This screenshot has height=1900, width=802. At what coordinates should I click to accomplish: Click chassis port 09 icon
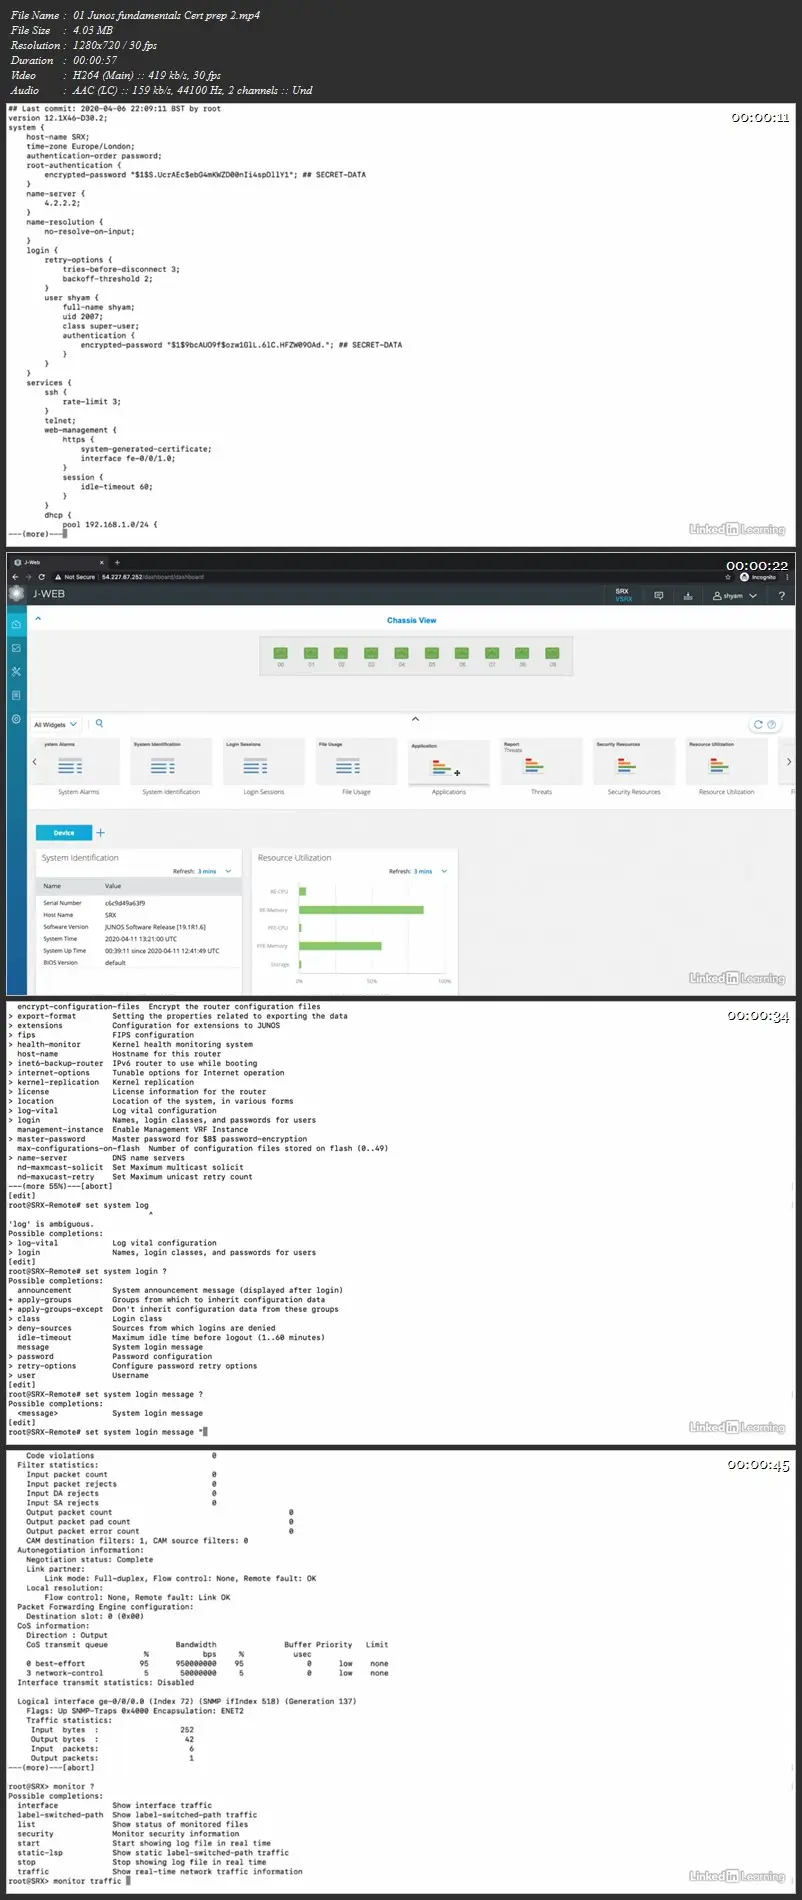coord(552,652)
